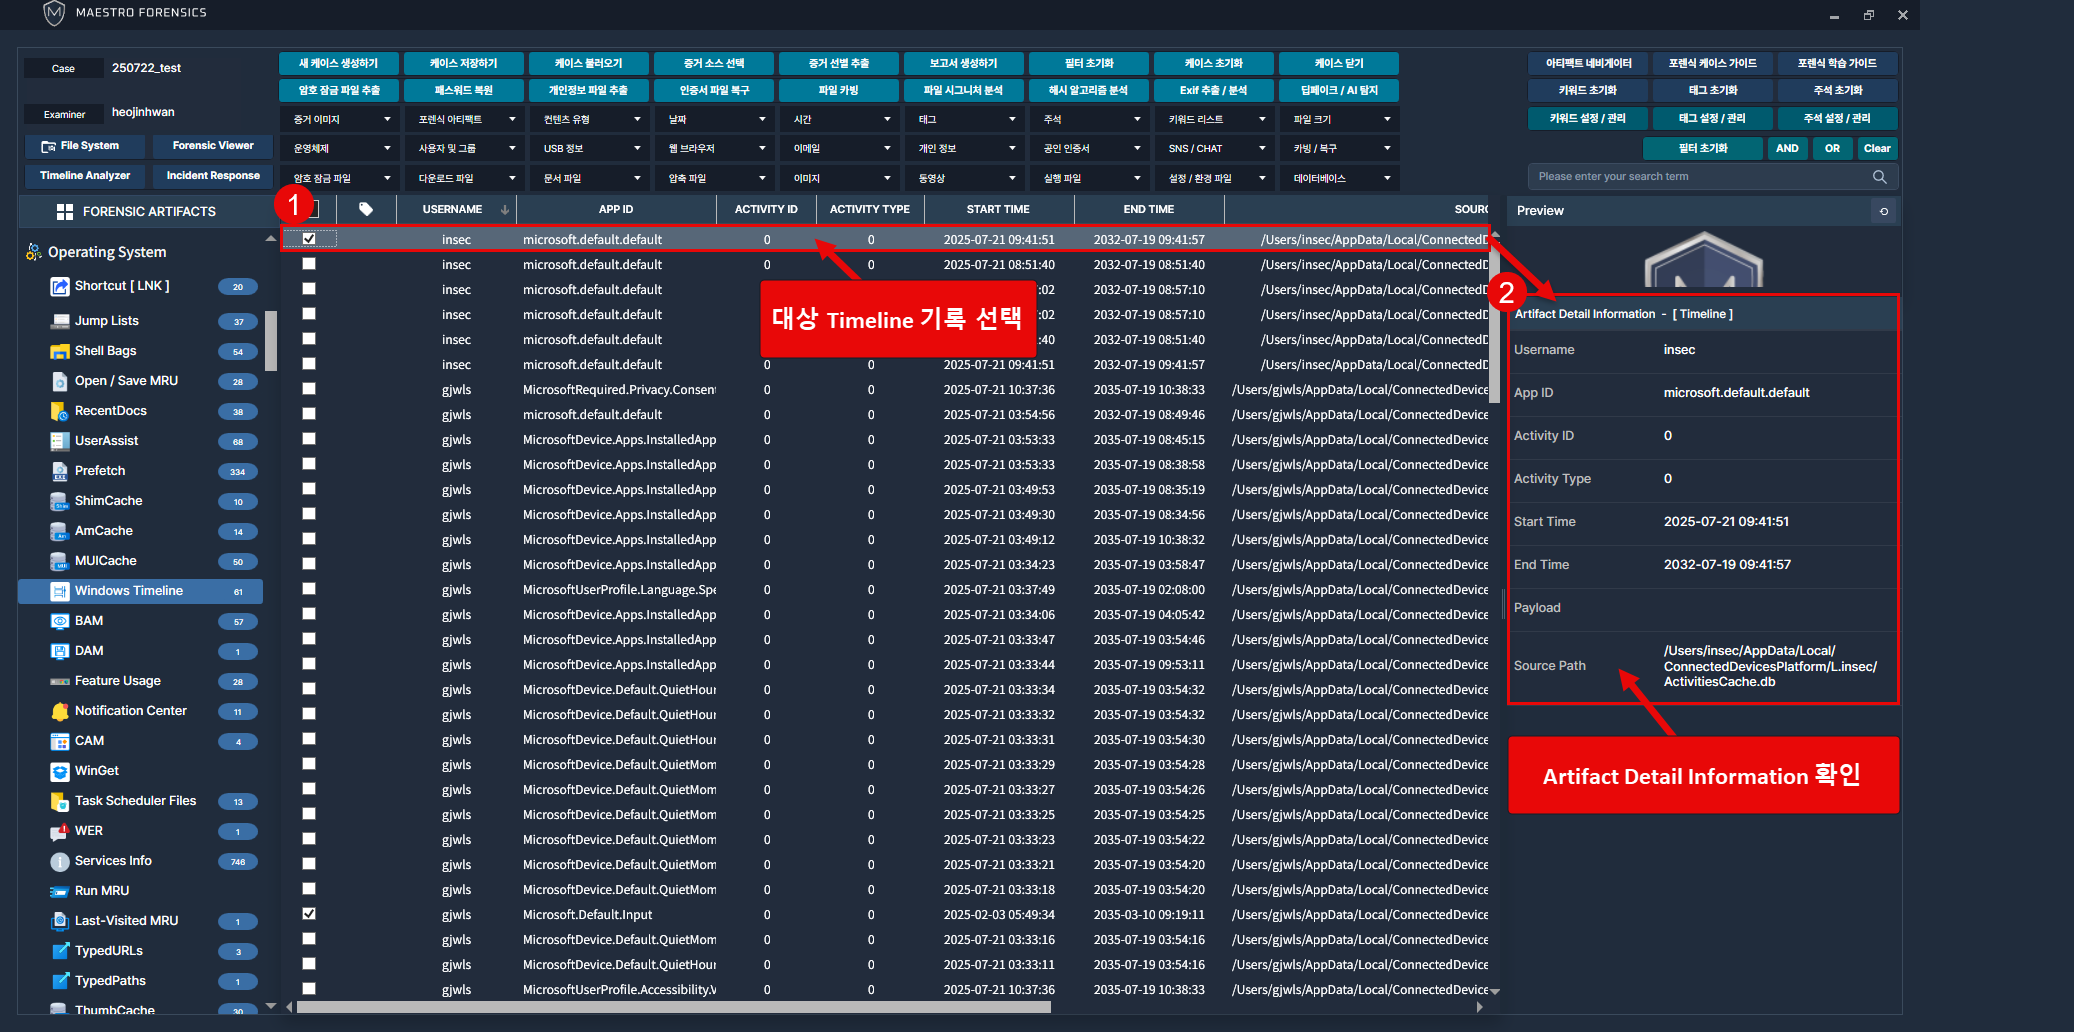This screenshot has width=2074, height=1032.
Task: Click the Preview panel refresh icon
Action: (1883, 211)
